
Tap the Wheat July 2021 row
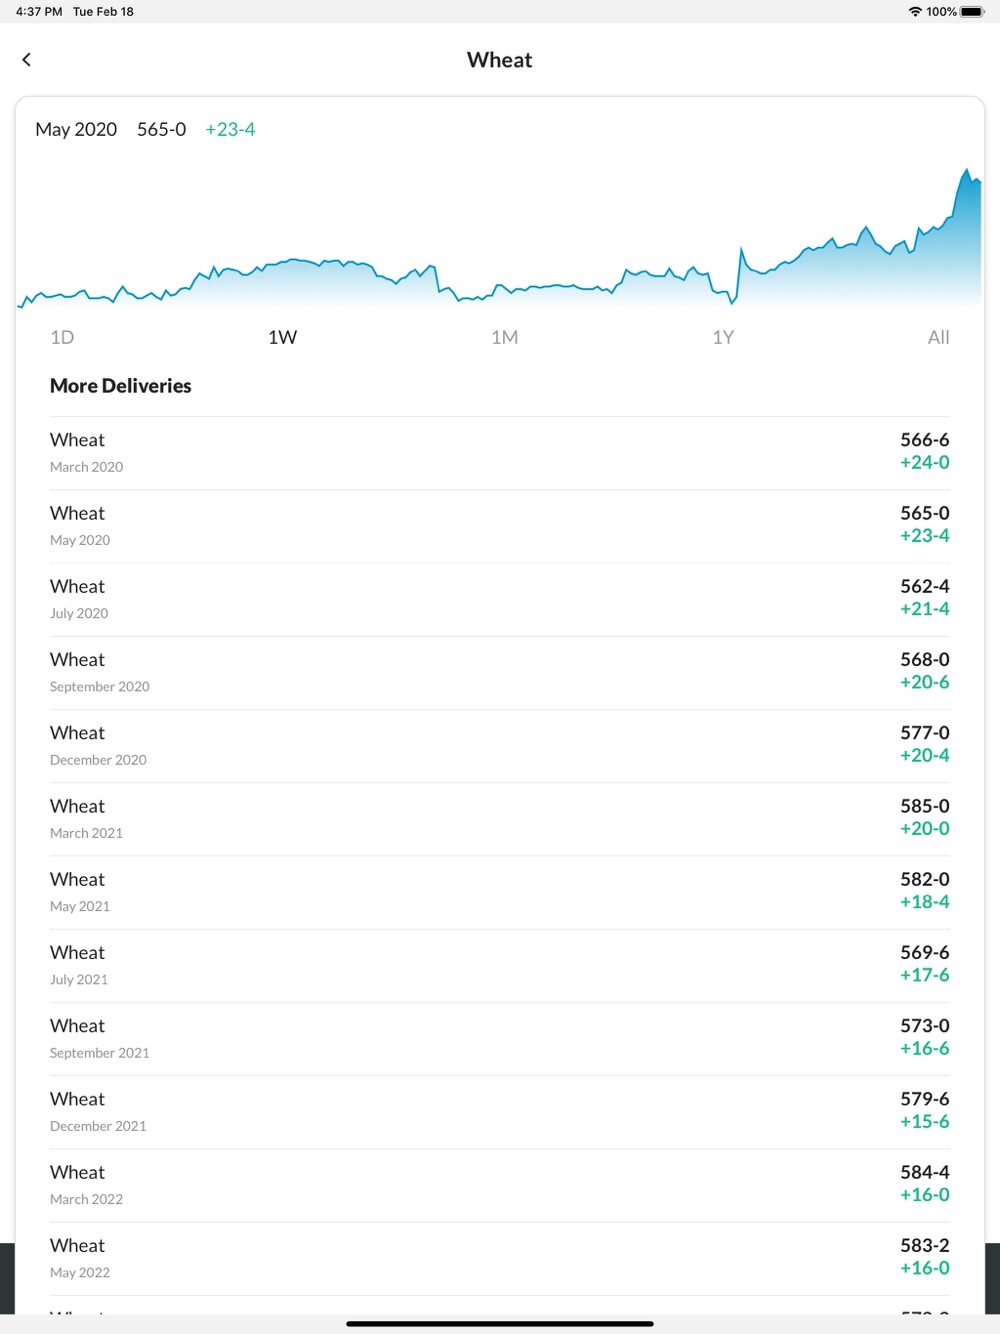[500, 965]
